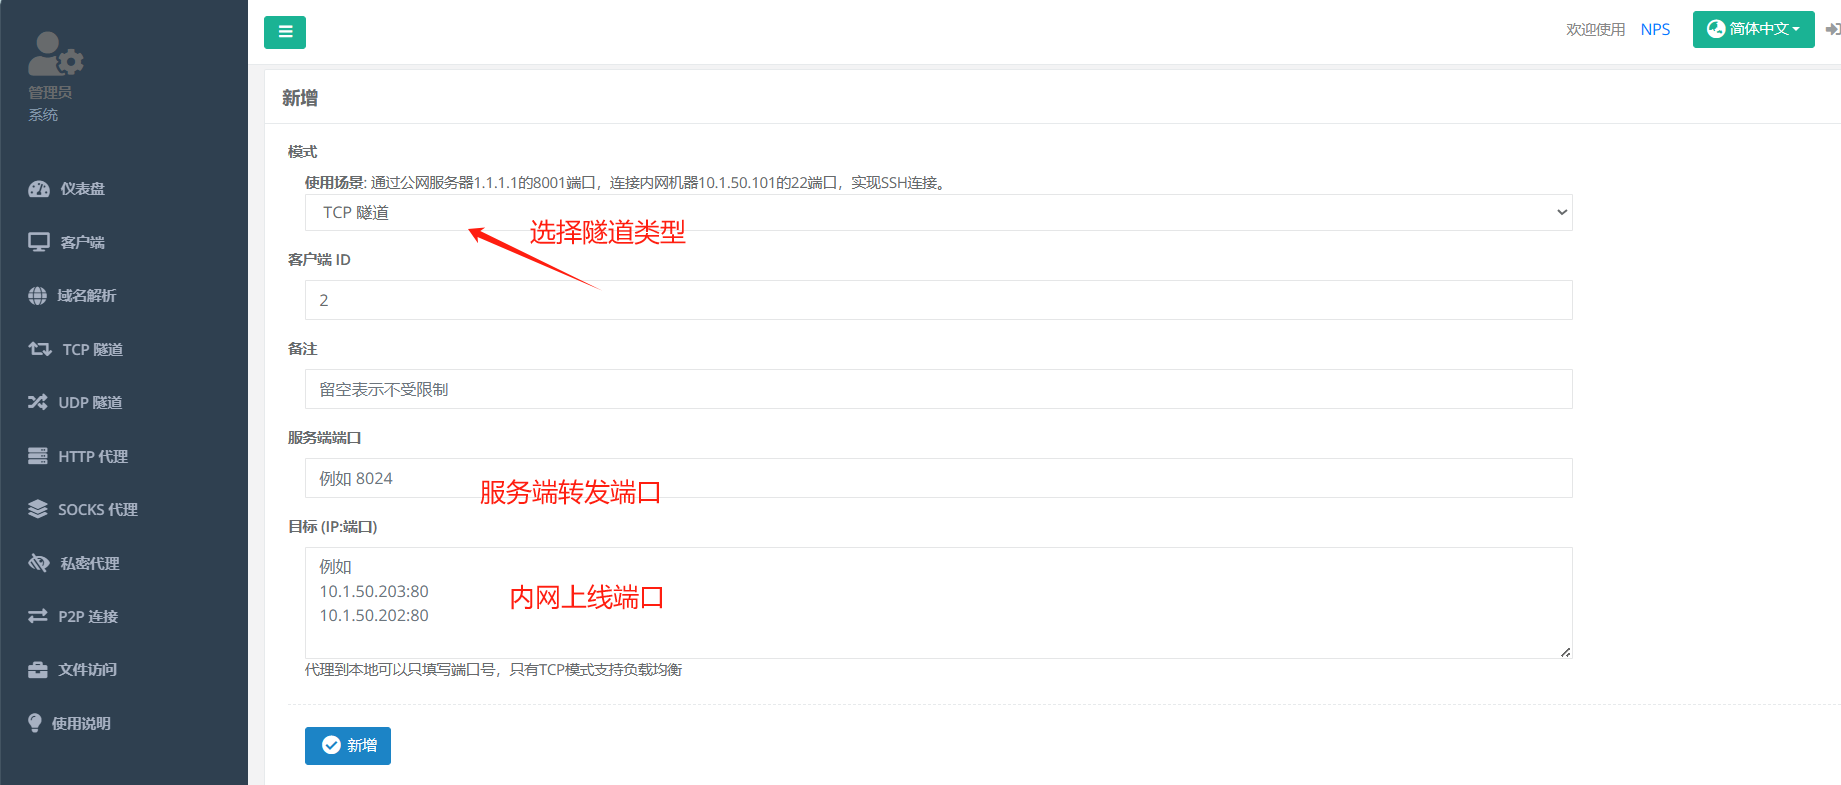Toggle the sidebar with hamburger button

click(x=285, y=32)
